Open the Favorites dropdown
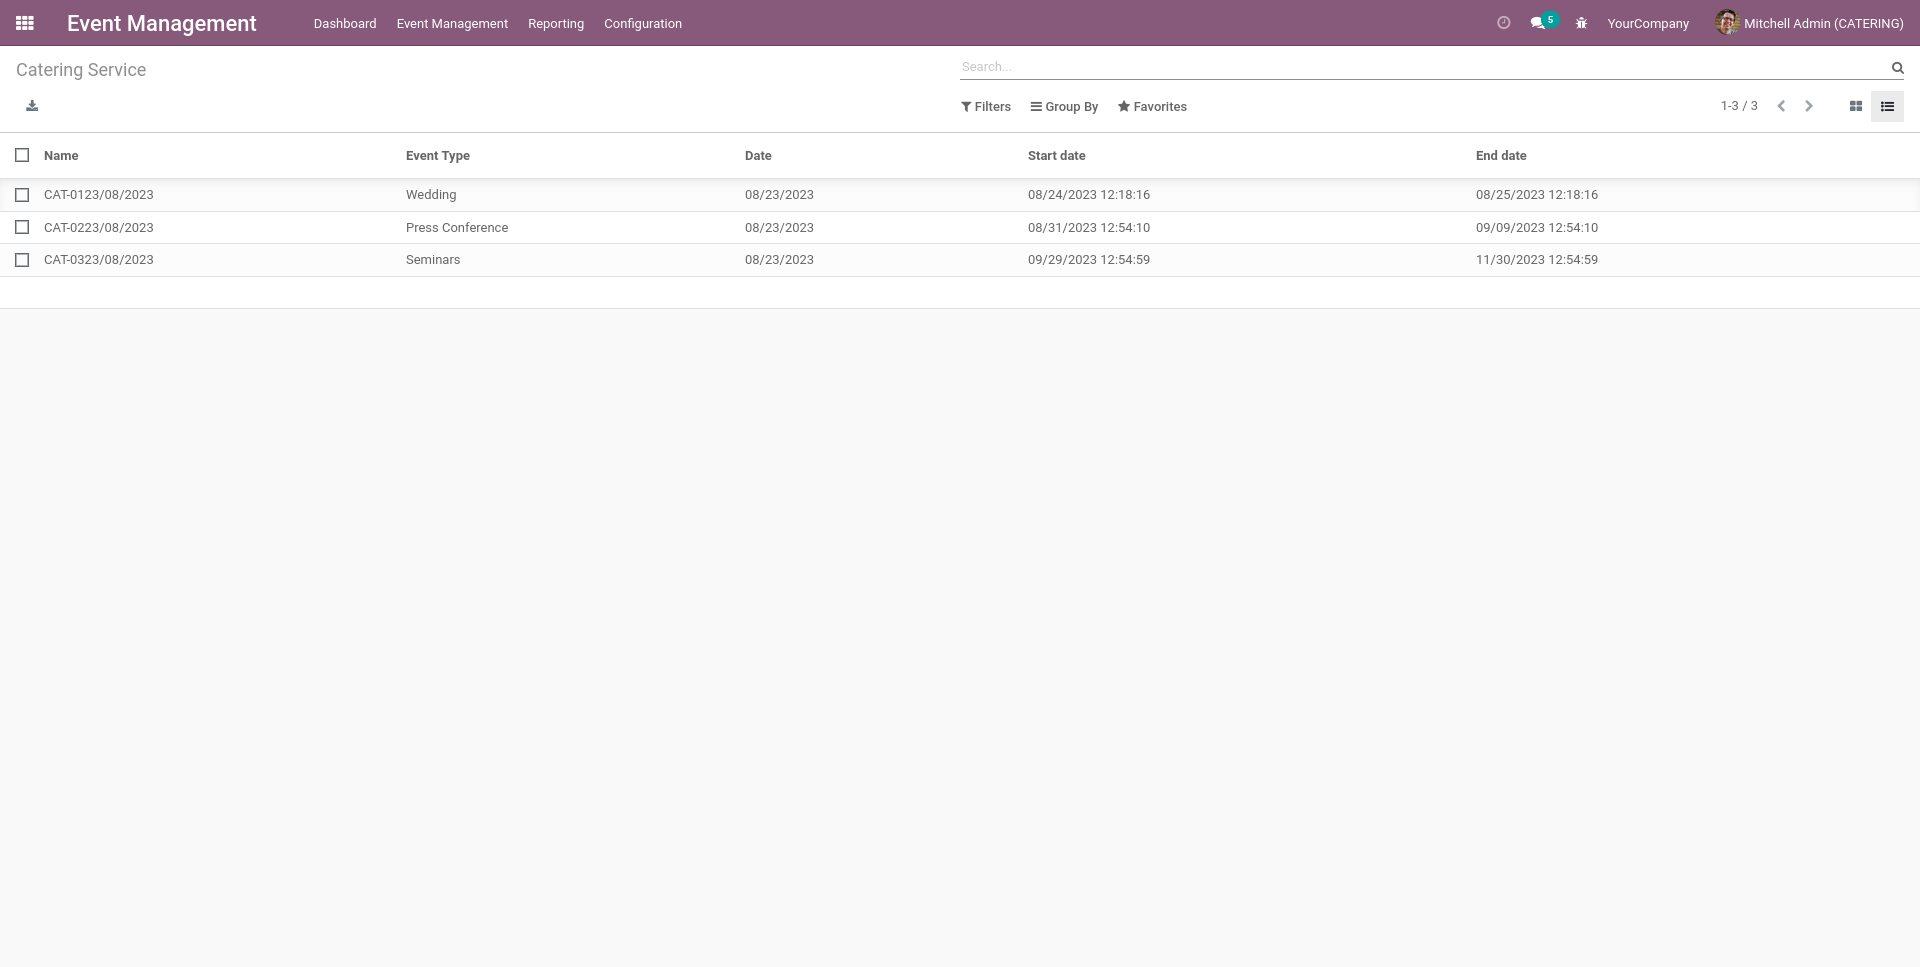This screenshot has width=1920, height=967. pyautogui.click(x=1152, y=107)
